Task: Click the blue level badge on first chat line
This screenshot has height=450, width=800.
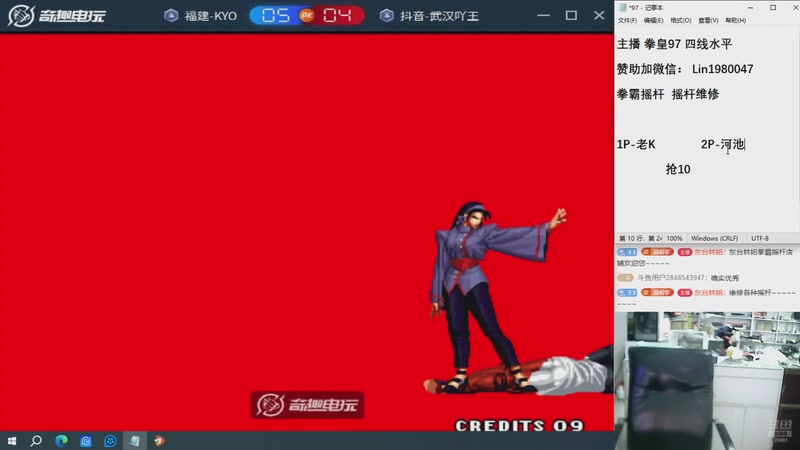Action: 627,252
